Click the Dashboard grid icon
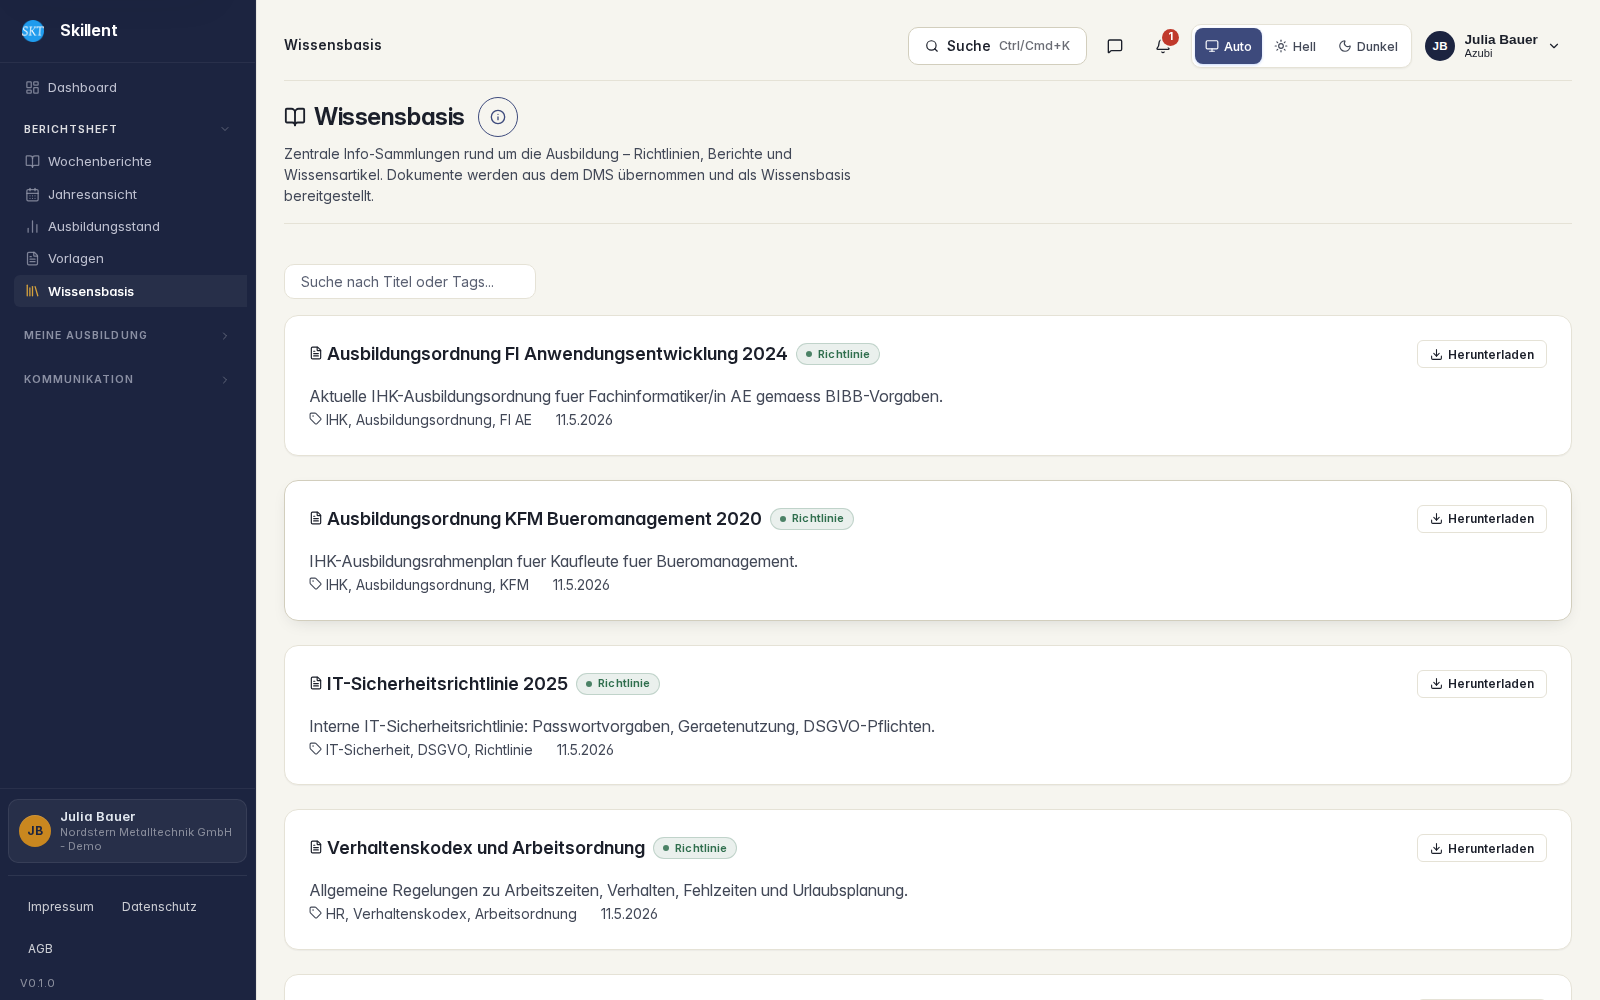 pyautogui.click(x=32, y=88)
